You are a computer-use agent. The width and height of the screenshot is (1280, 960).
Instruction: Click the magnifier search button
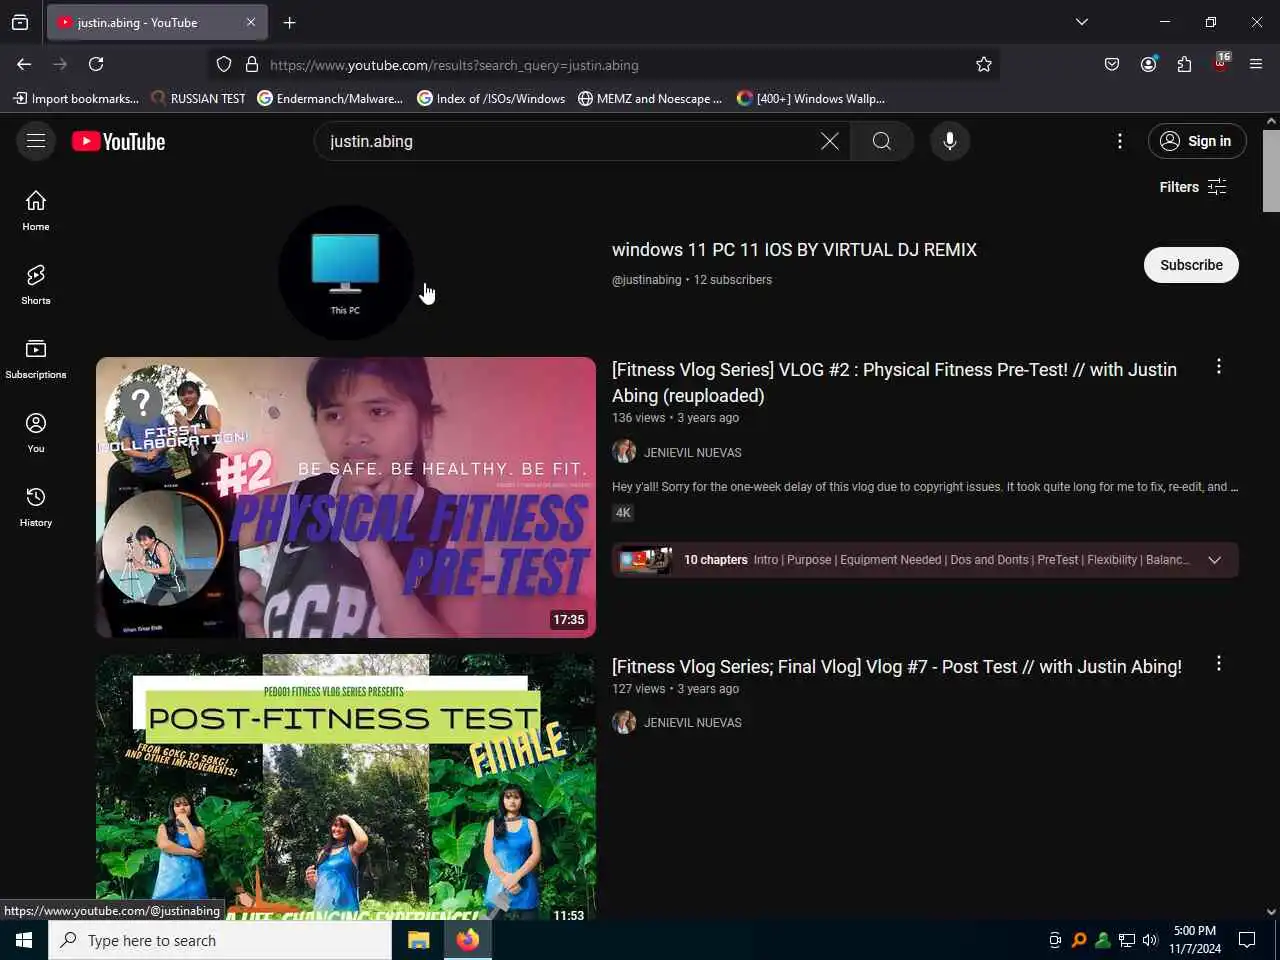point(881,141)
